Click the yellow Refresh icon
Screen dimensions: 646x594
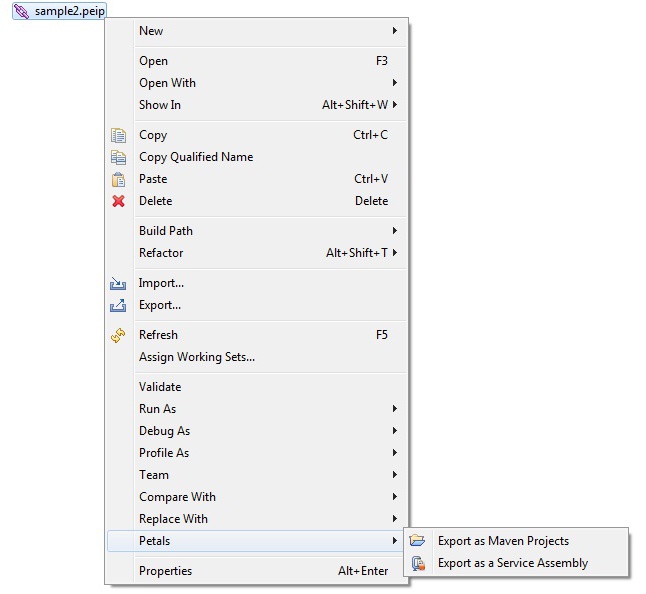coord(119,335)
